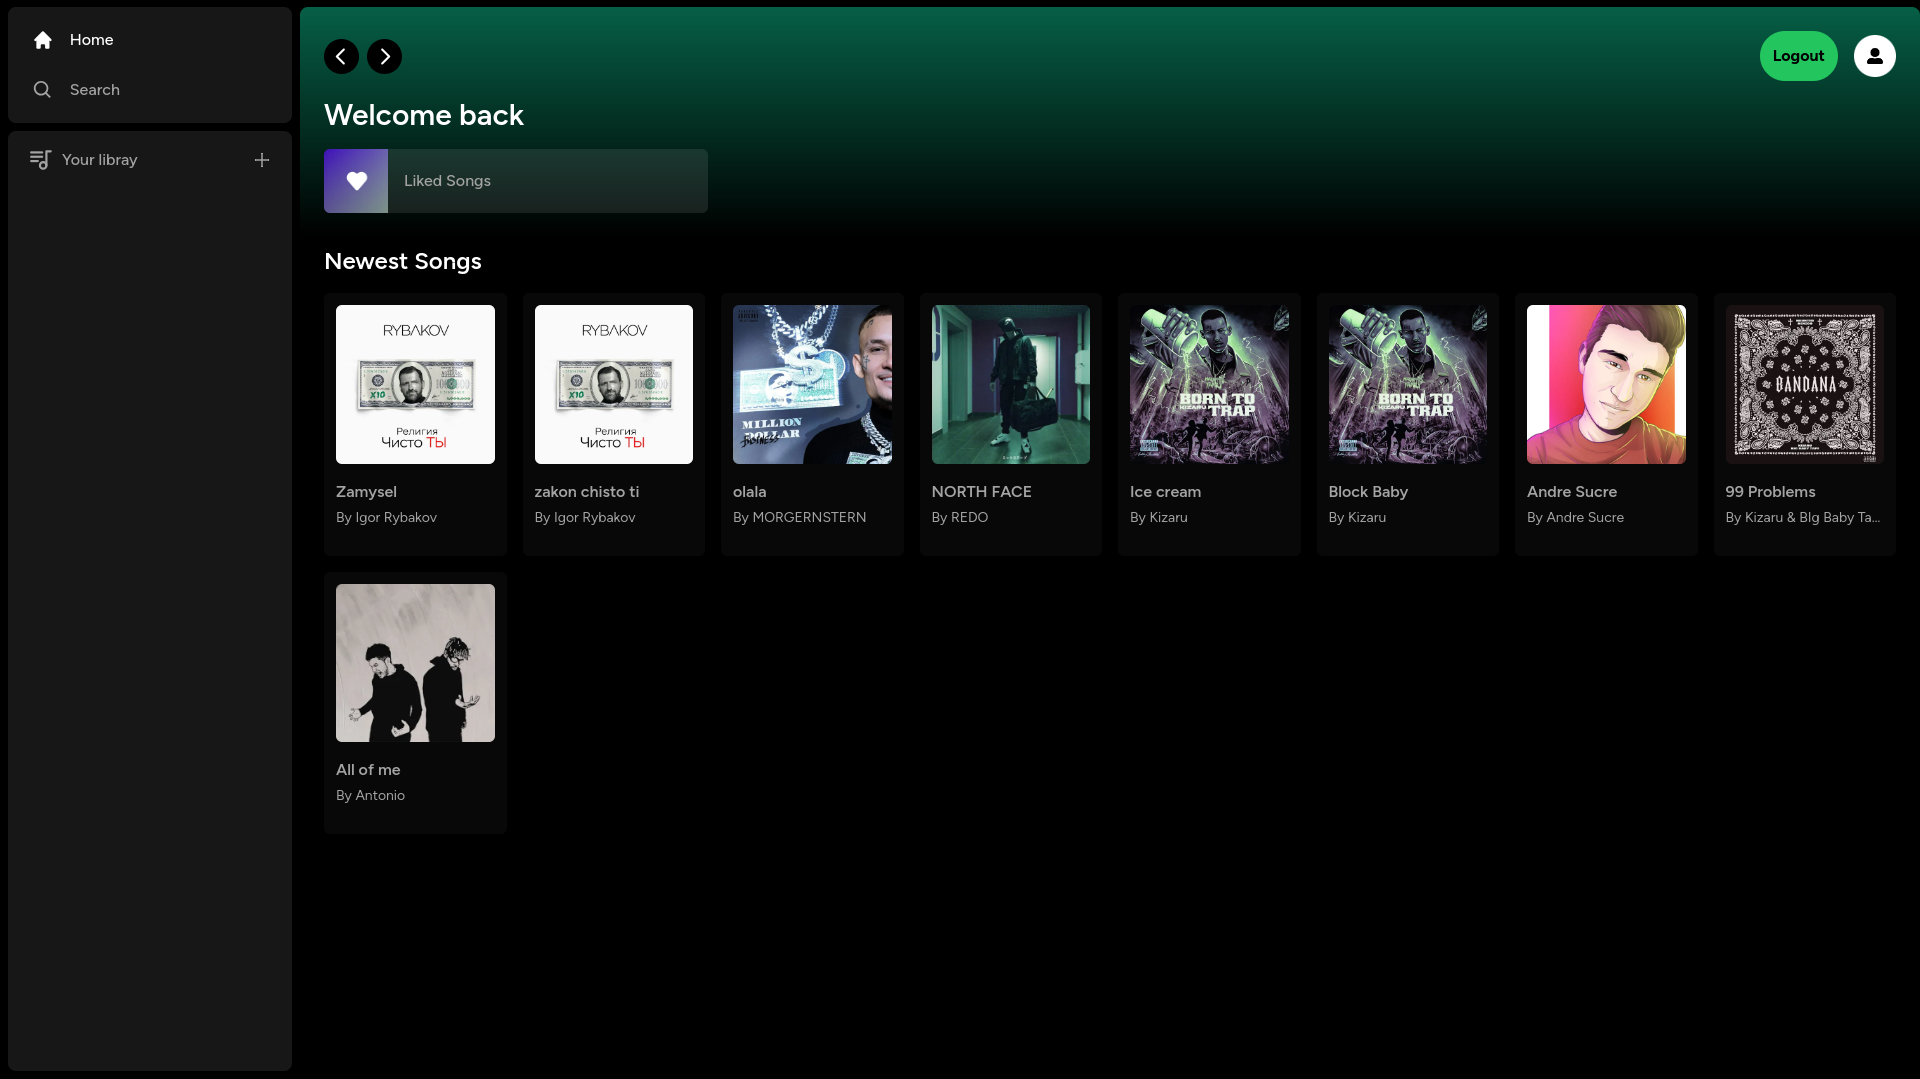Image resolution: width=1920 pixels, height=1079 pixels.
Task: Click the zakon chisto ti song title
Action: (587, 492)
